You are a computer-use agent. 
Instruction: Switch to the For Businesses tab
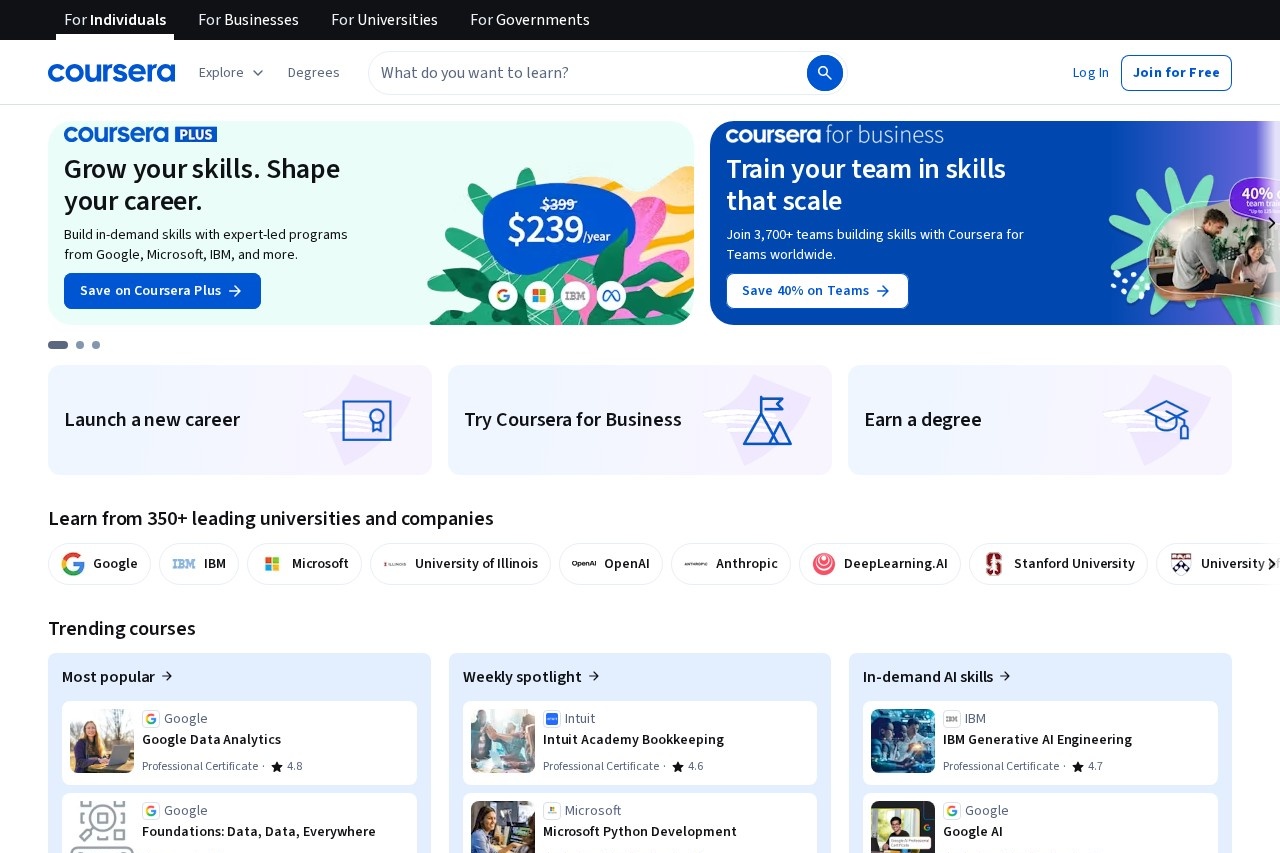pos(248,19)
